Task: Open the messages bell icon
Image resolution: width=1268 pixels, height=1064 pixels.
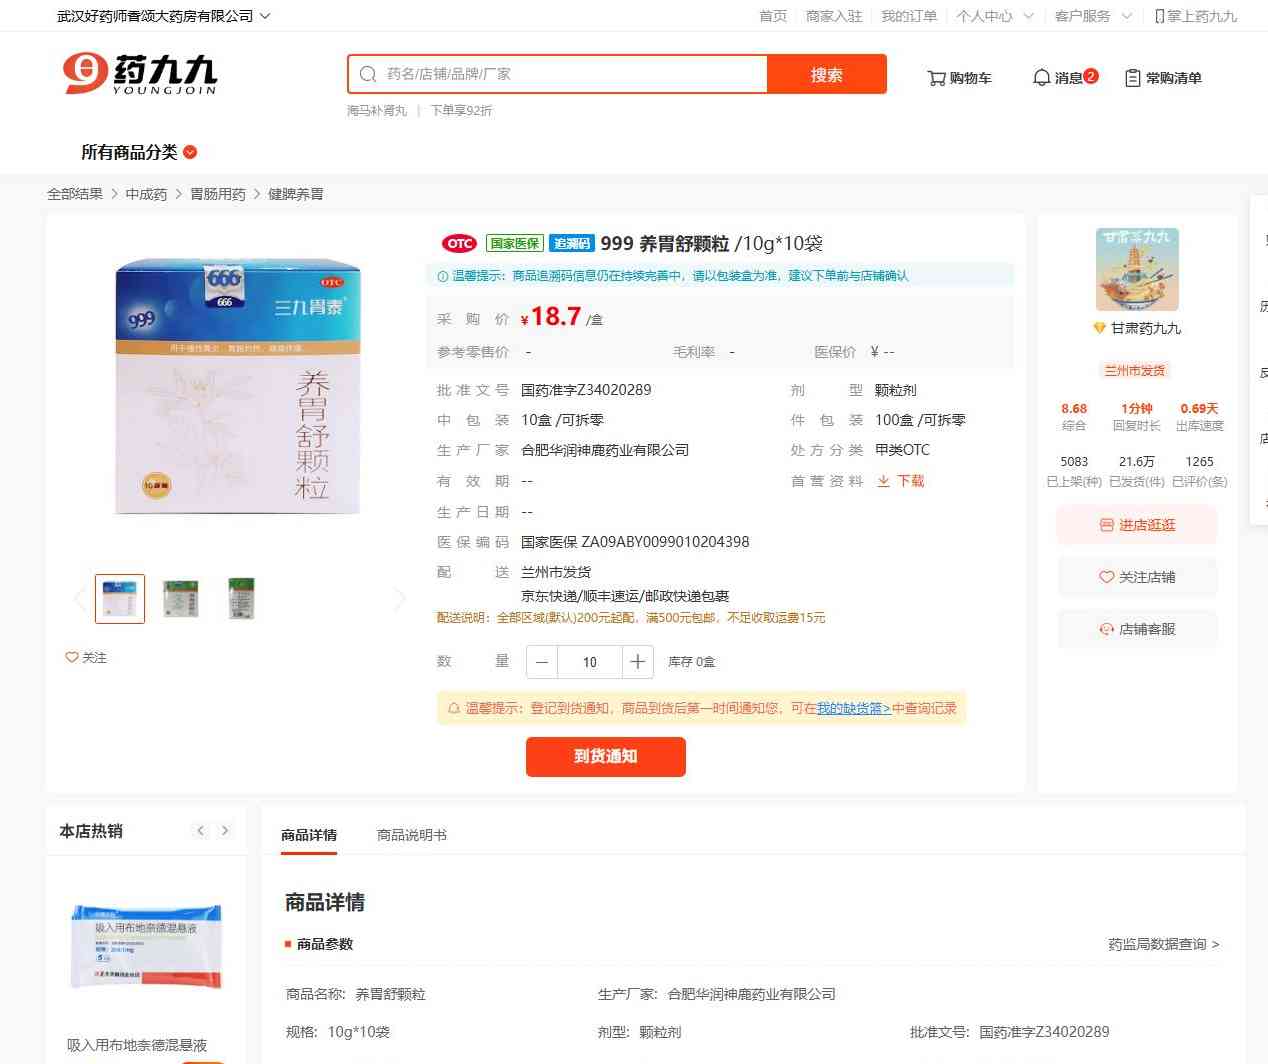Action: click(1041, 78)
